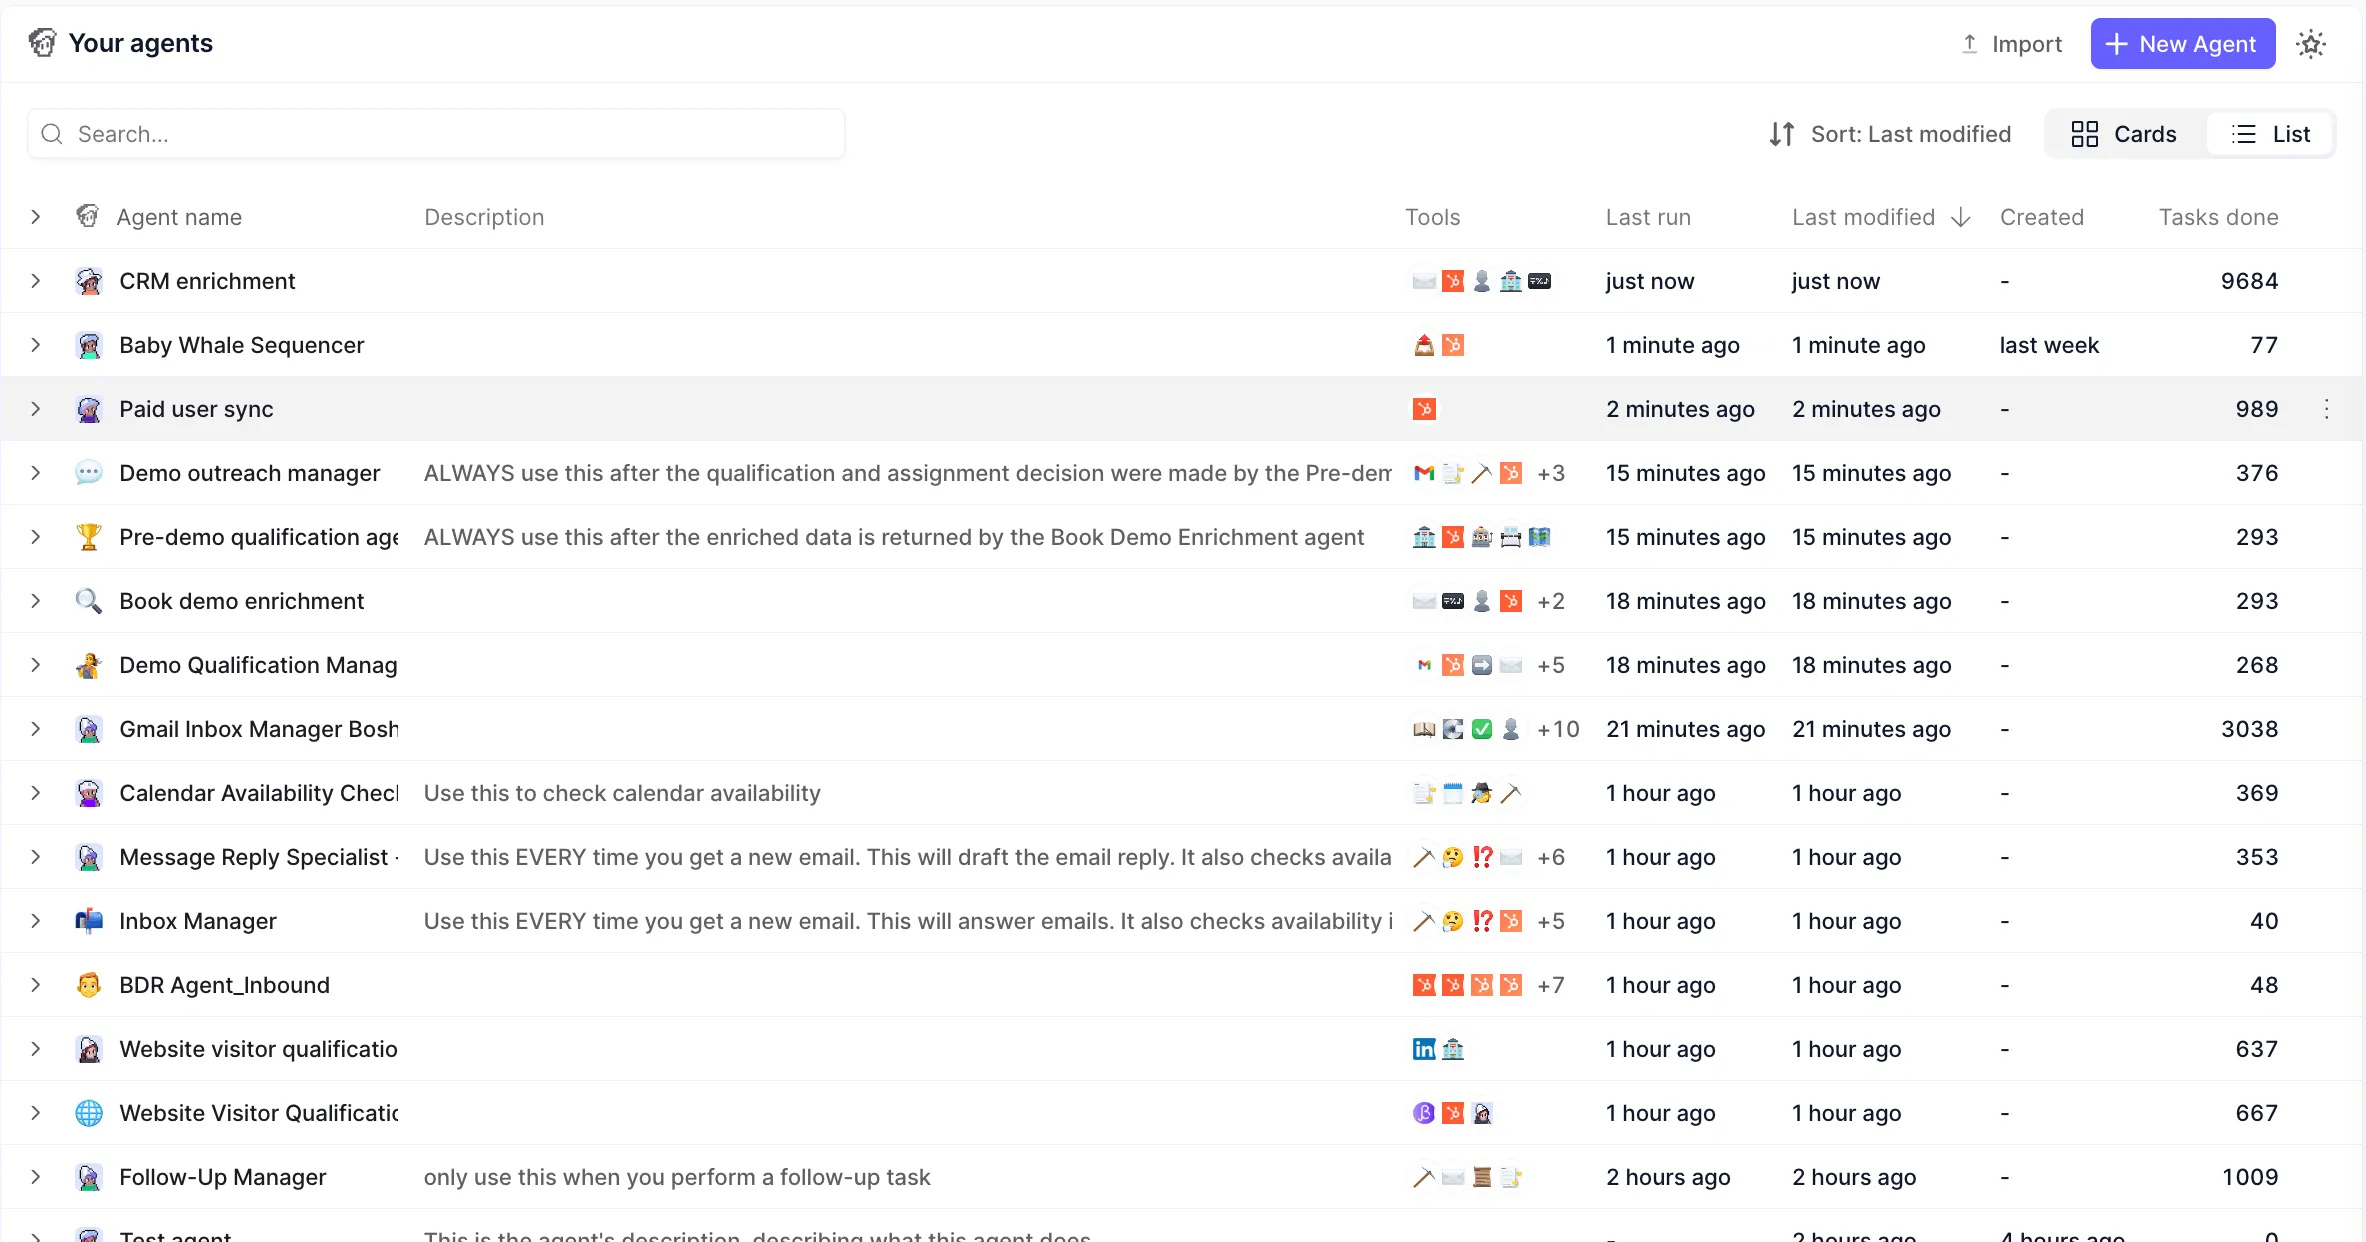Open the Sort: Last modified dropdown

coord(1912,133)
